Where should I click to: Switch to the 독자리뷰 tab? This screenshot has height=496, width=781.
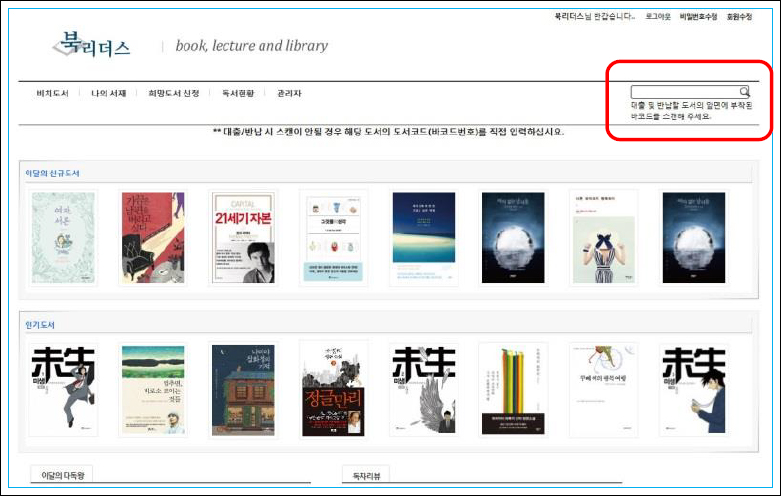point(366,476)
